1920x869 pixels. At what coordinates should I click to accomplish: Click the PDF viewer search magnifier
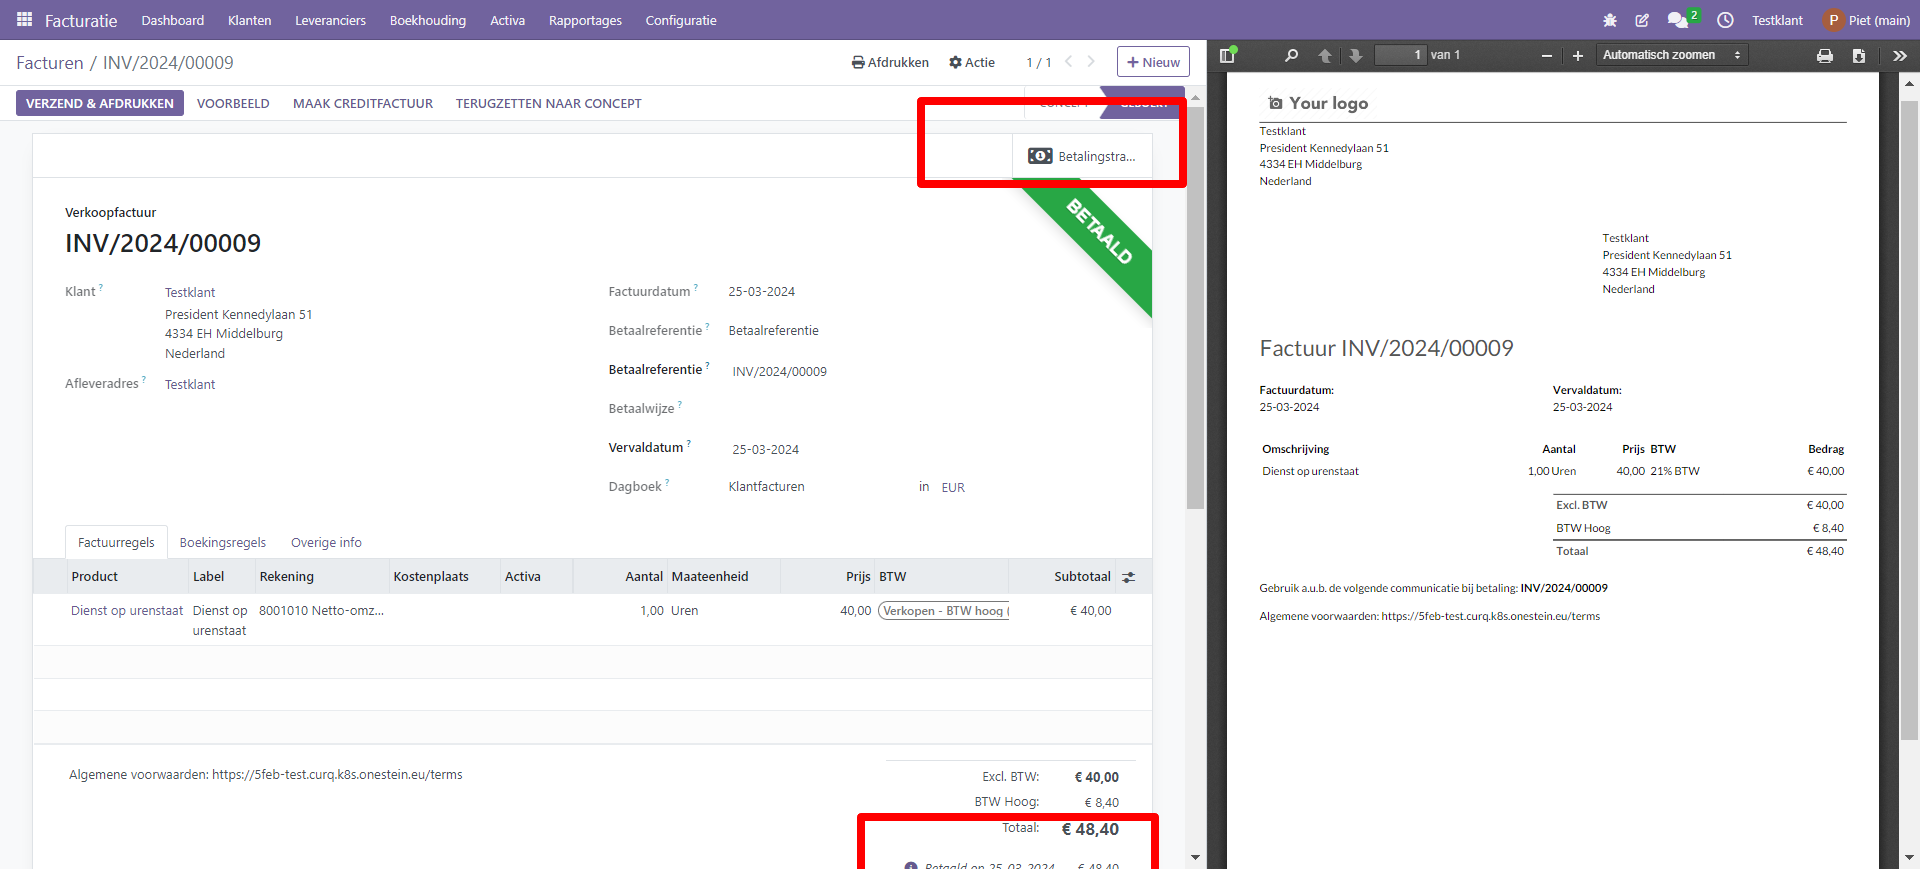(1291, 56)
